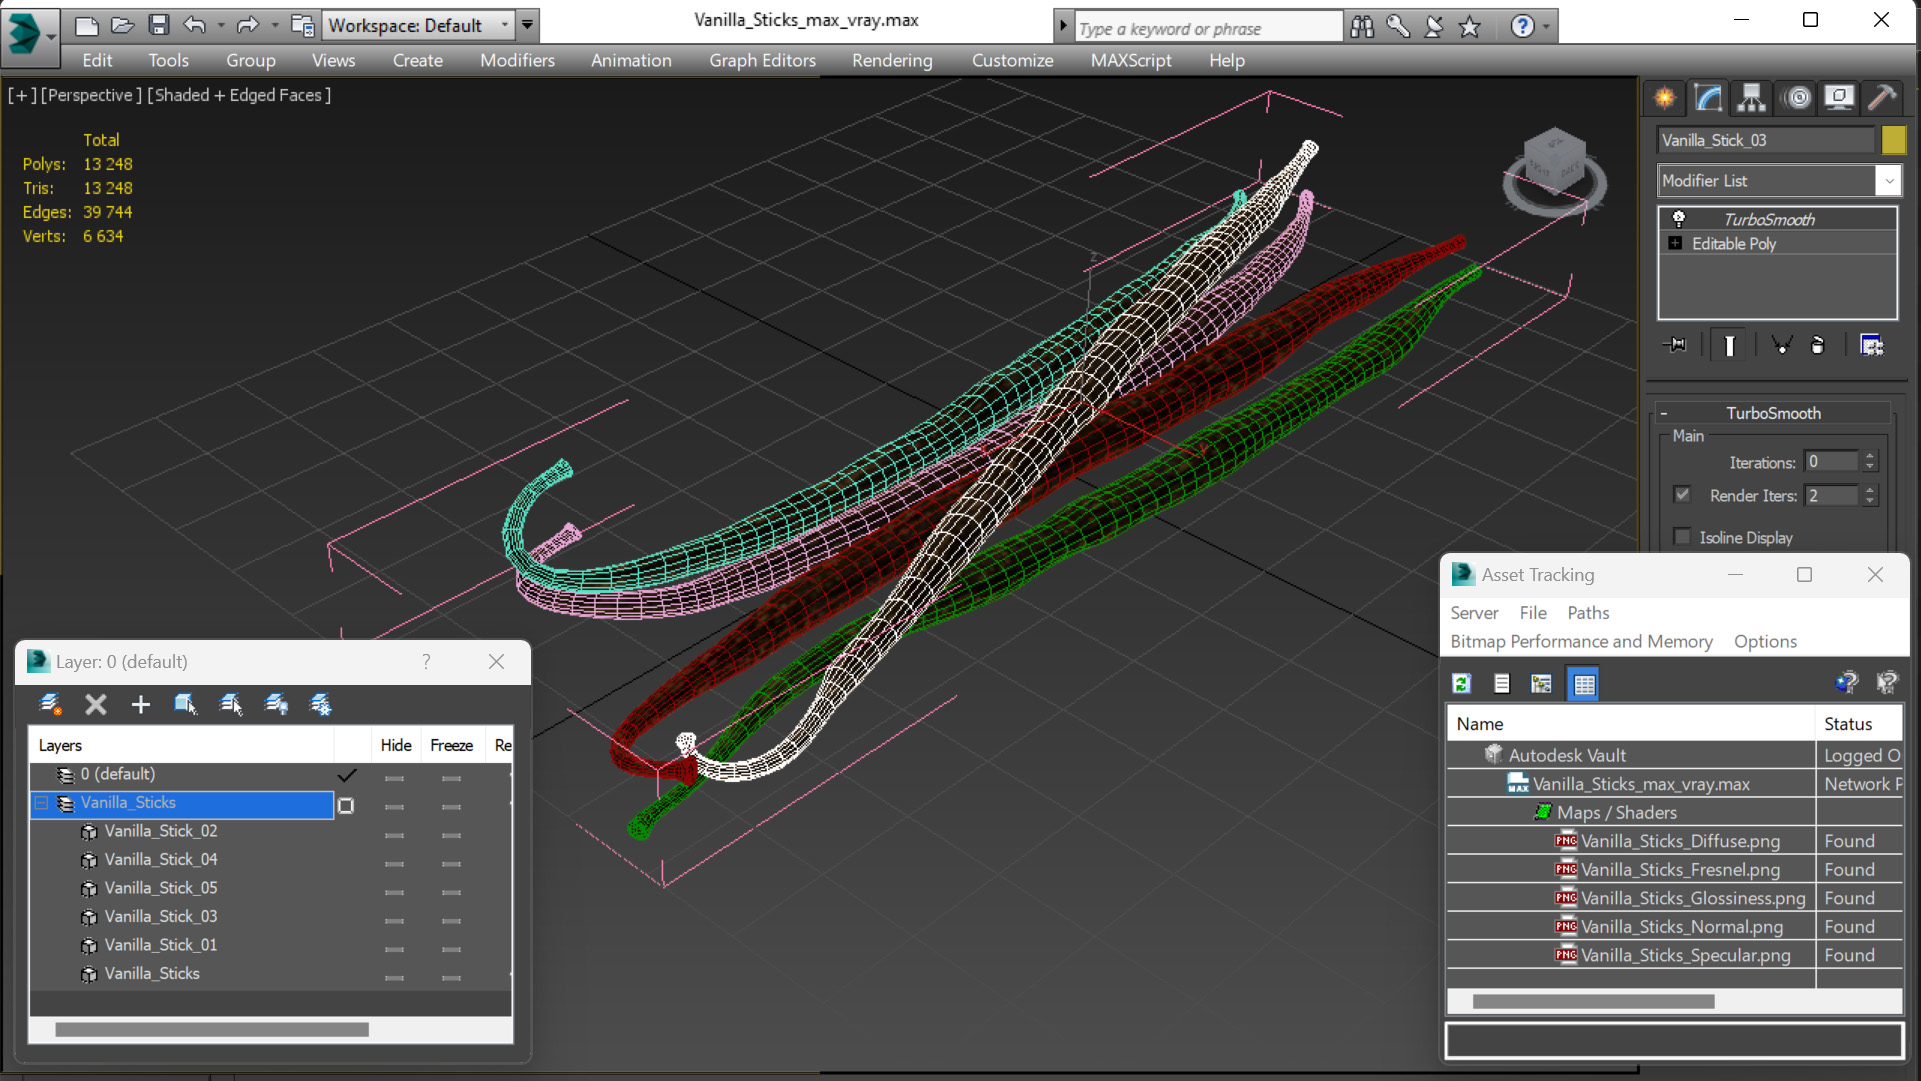The height and width of the screenshot is (1081, 1921).
Task: Click the Pin Stack icon
Action: tap(1675, 345)
